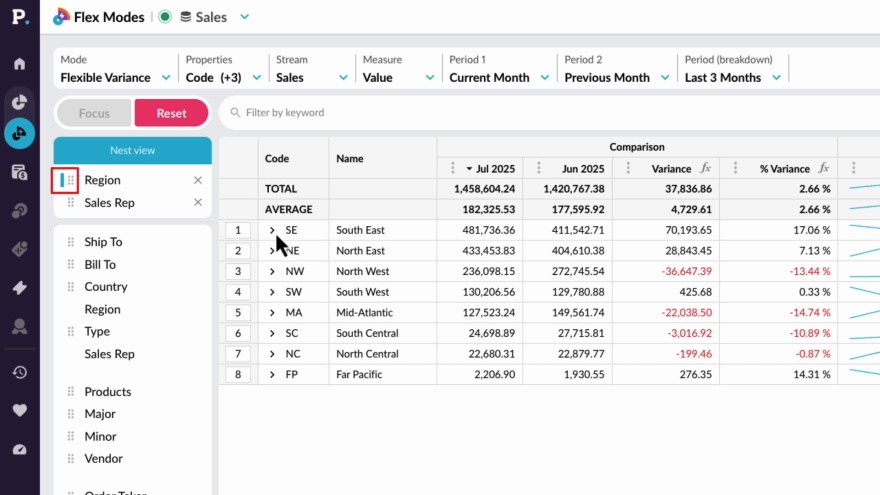Viewport: 880px width, 495px height.
Task: Click the green status indicator icon
Action: coord(165,17)
